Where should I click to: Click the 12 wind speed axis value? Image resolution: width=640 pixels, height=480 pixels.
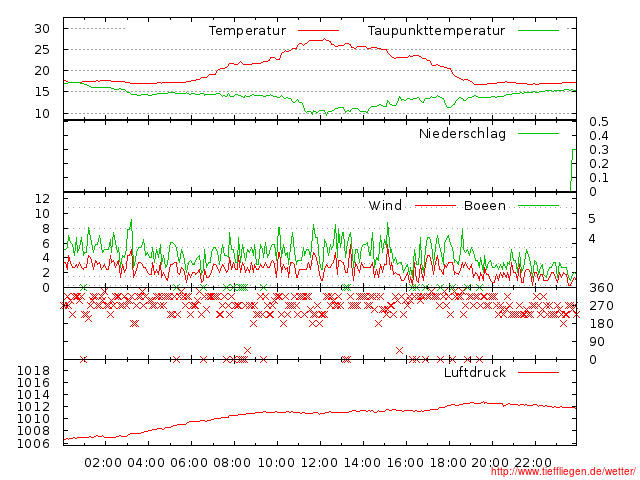(x=42, y=199)
